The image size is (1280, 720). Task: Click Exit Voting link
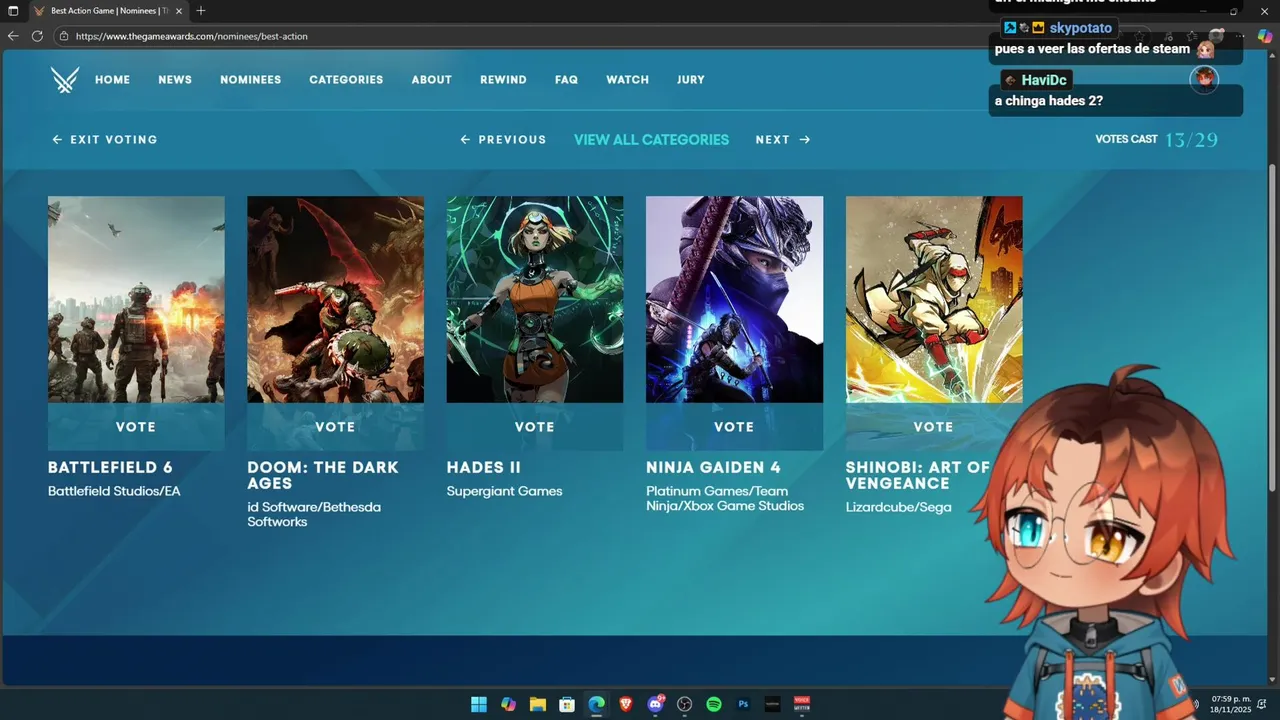[x=105, y=140]
